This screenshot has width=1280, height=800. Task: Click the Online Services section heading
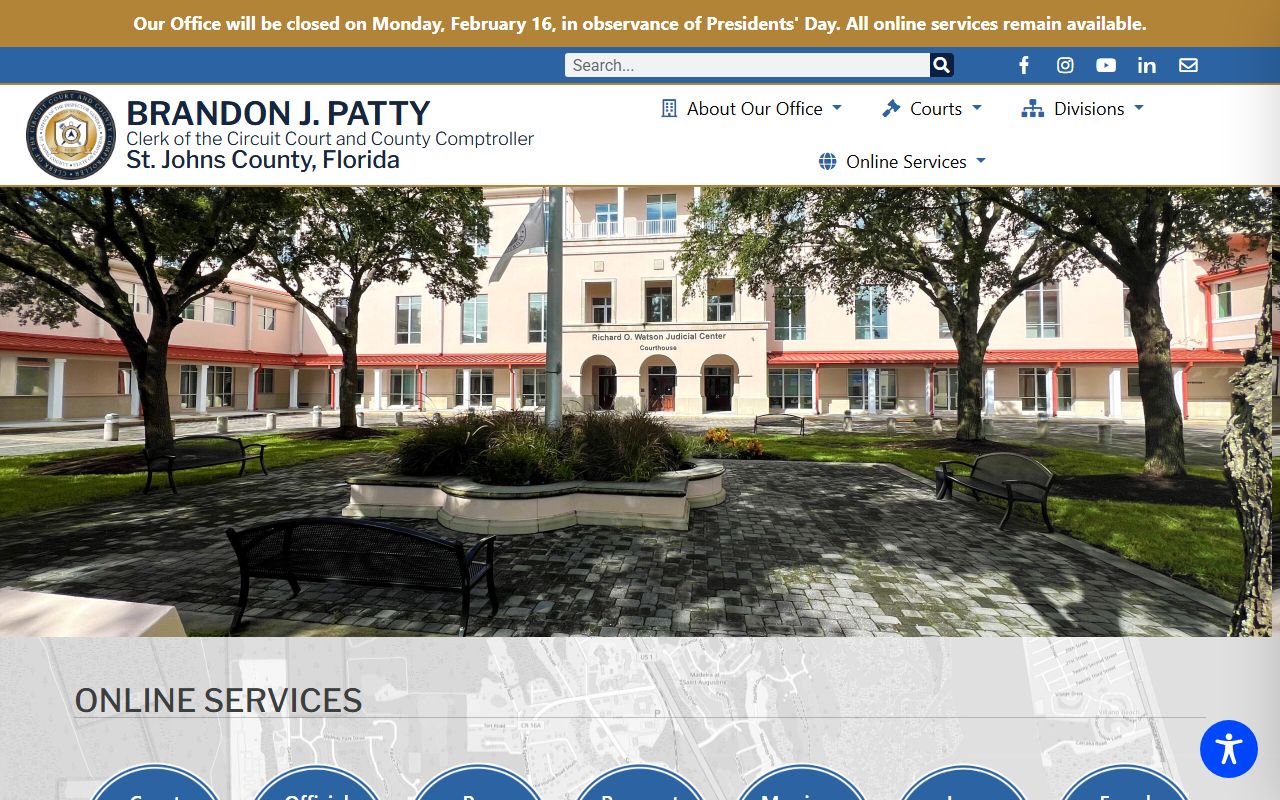[x=218, y=700]
